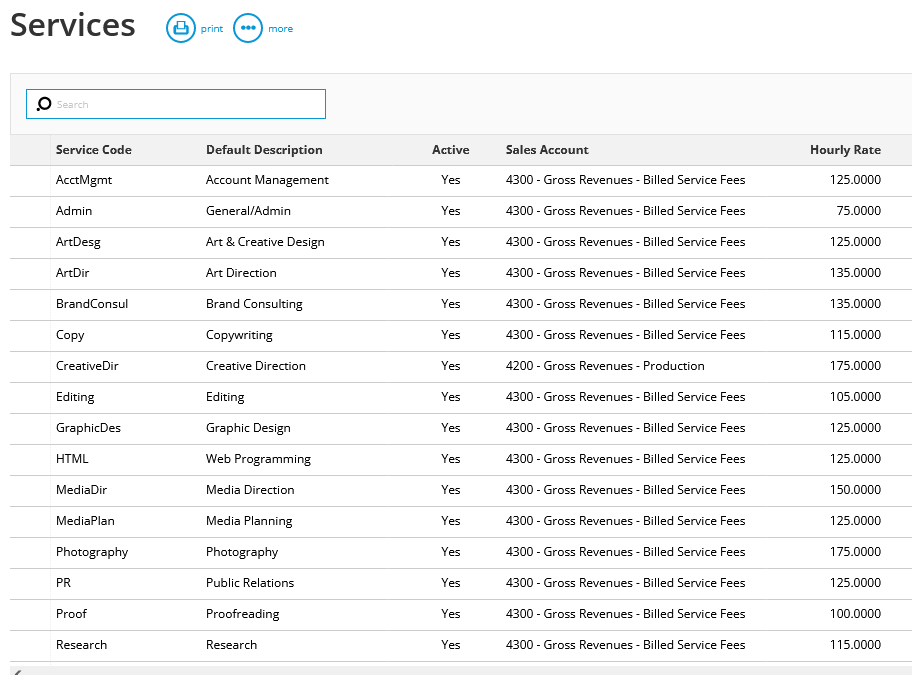Sort by Service Code column header
The height and width of the screenshot is (675, 912).
tap(94, 150)
